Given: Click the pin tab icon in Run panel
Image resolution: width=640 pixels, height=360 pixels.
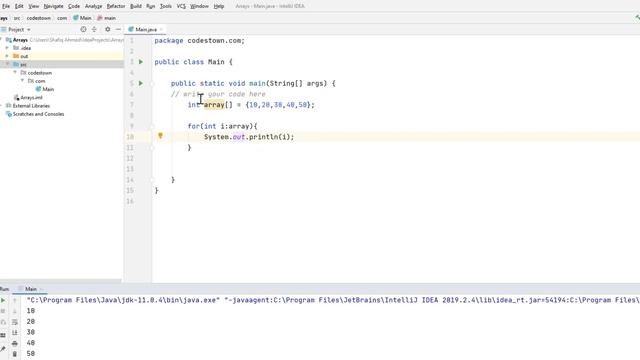Looking at the screenshot, I should 3,349.
